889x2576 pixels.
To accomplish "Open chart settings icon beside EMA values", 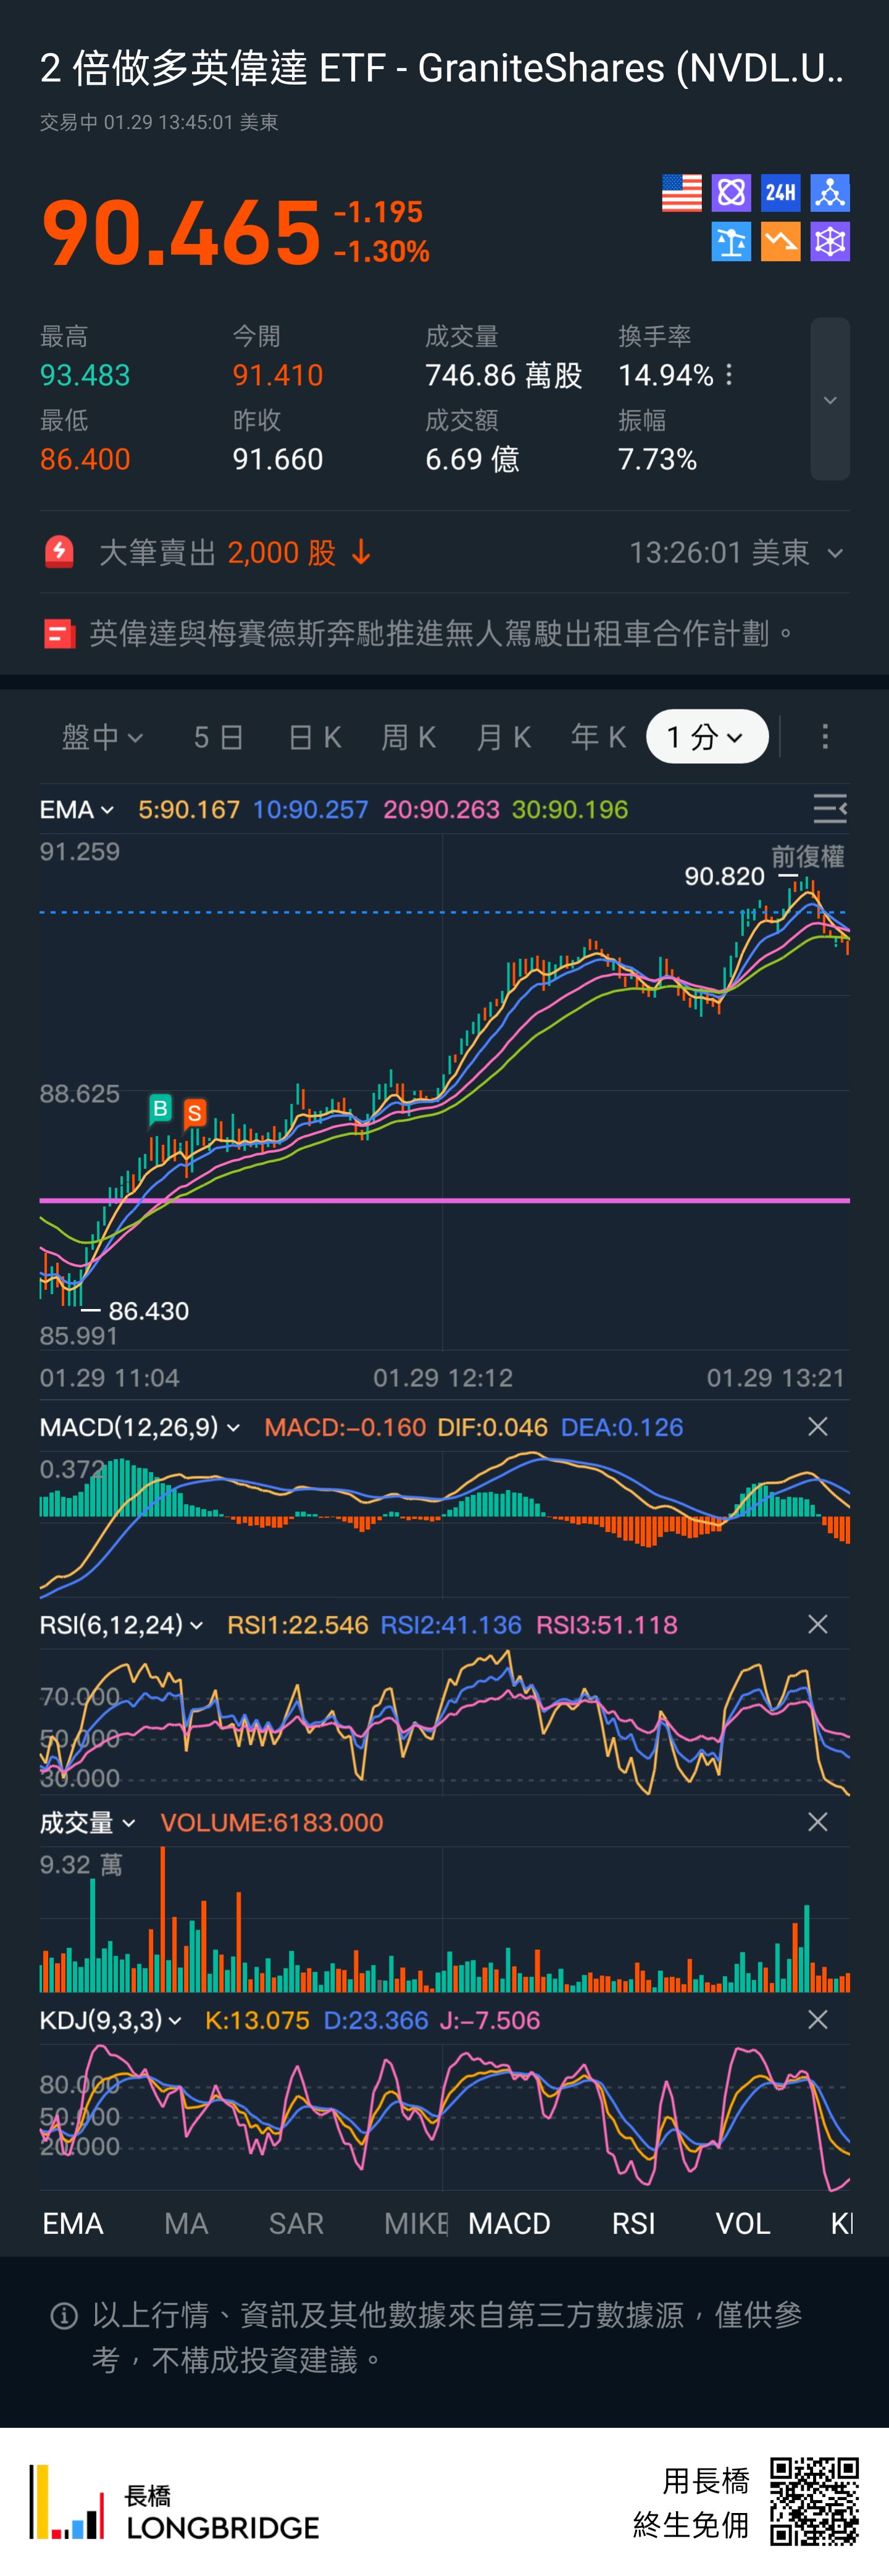I will pyautogui.click(x=829, y=809).
